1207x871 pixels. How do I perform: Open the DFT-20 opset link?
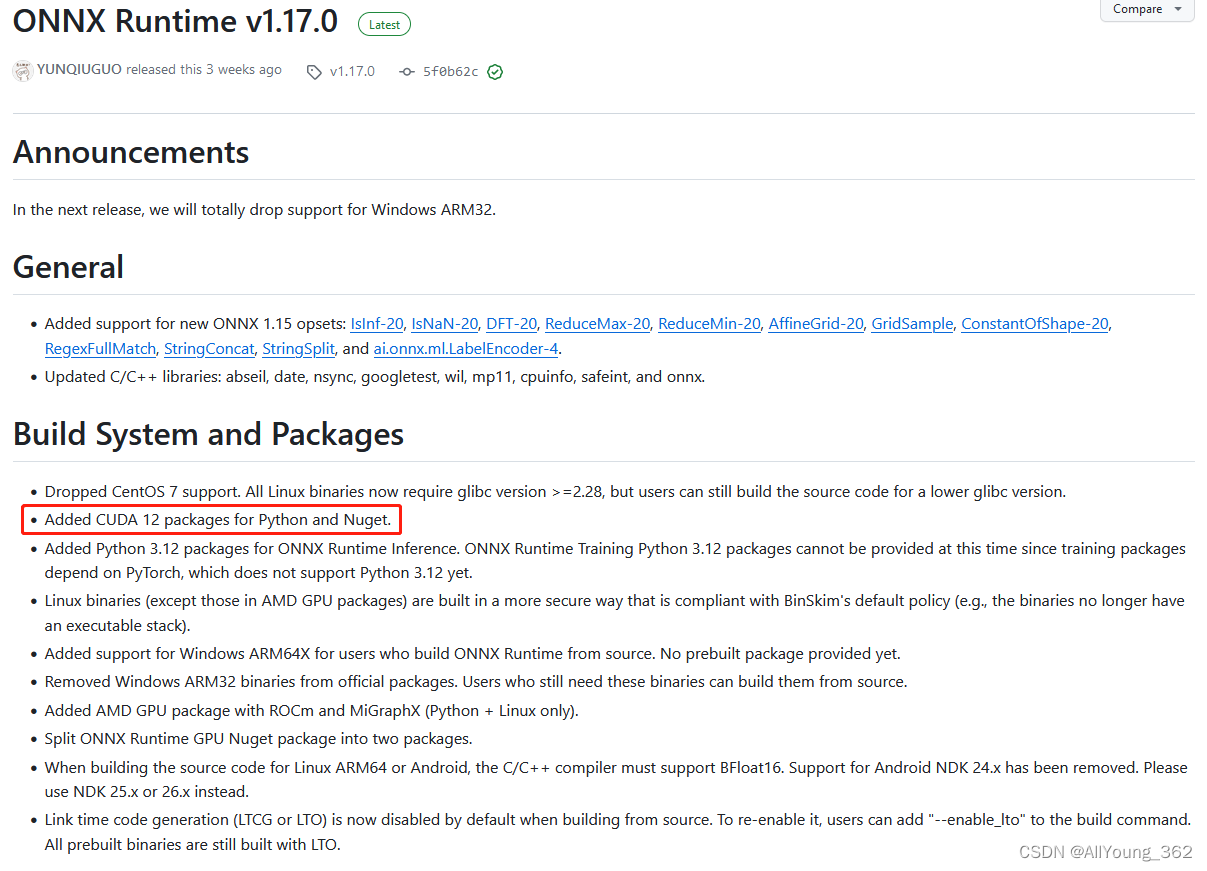511,323
